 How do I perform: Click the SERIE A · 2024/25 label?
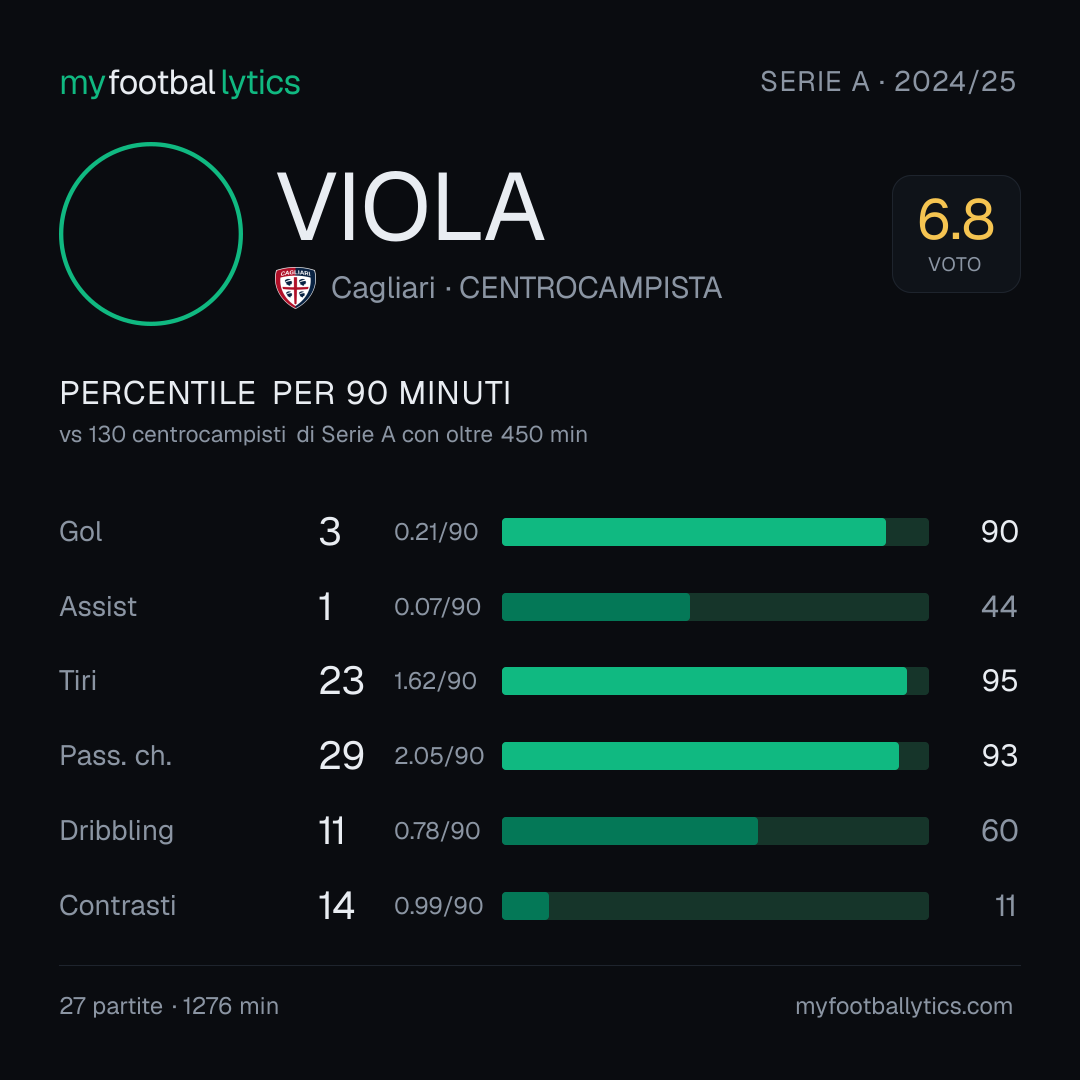(888, 81)
